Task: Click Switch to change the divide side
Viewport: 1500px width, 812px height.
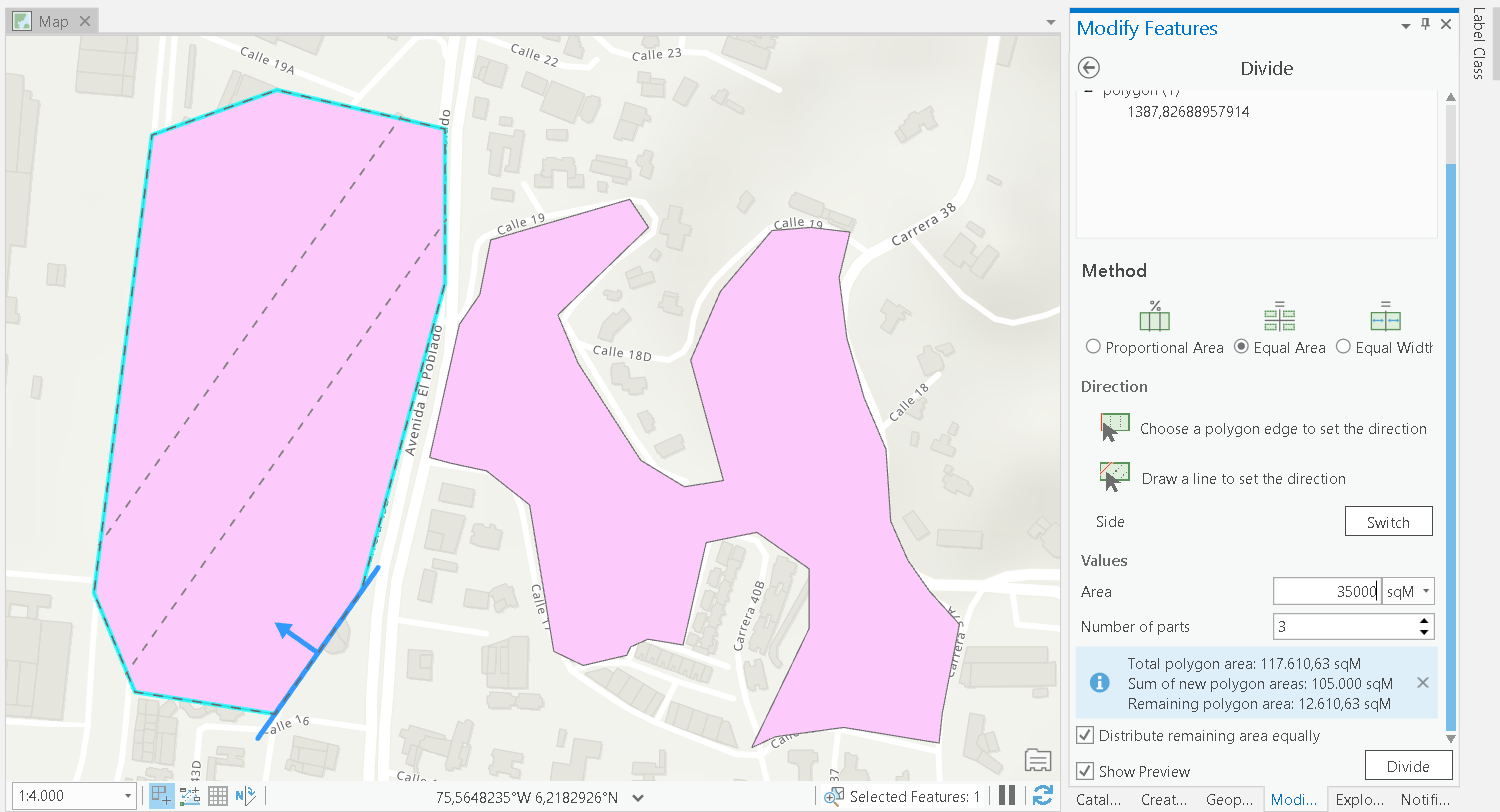Action: (1388, 521)
